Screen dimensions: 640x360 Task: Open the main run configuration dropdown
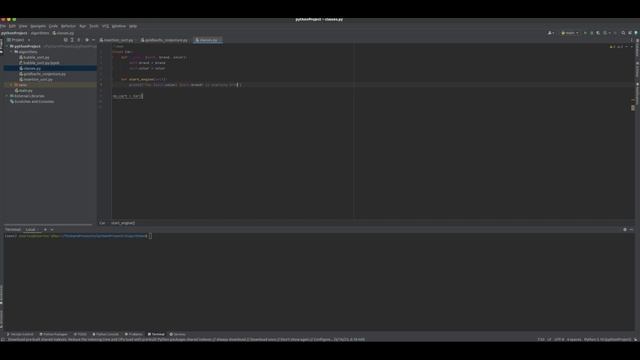pyautogui.click(x=570, y=33)
